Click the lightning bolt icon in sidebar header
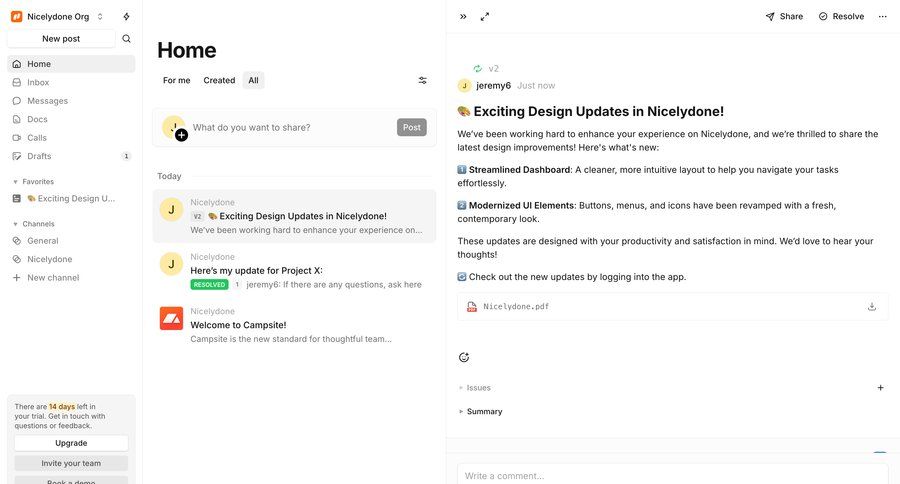The height and width of the screenshot is (484, 900). pyautogui.click(x=126, y=16)
